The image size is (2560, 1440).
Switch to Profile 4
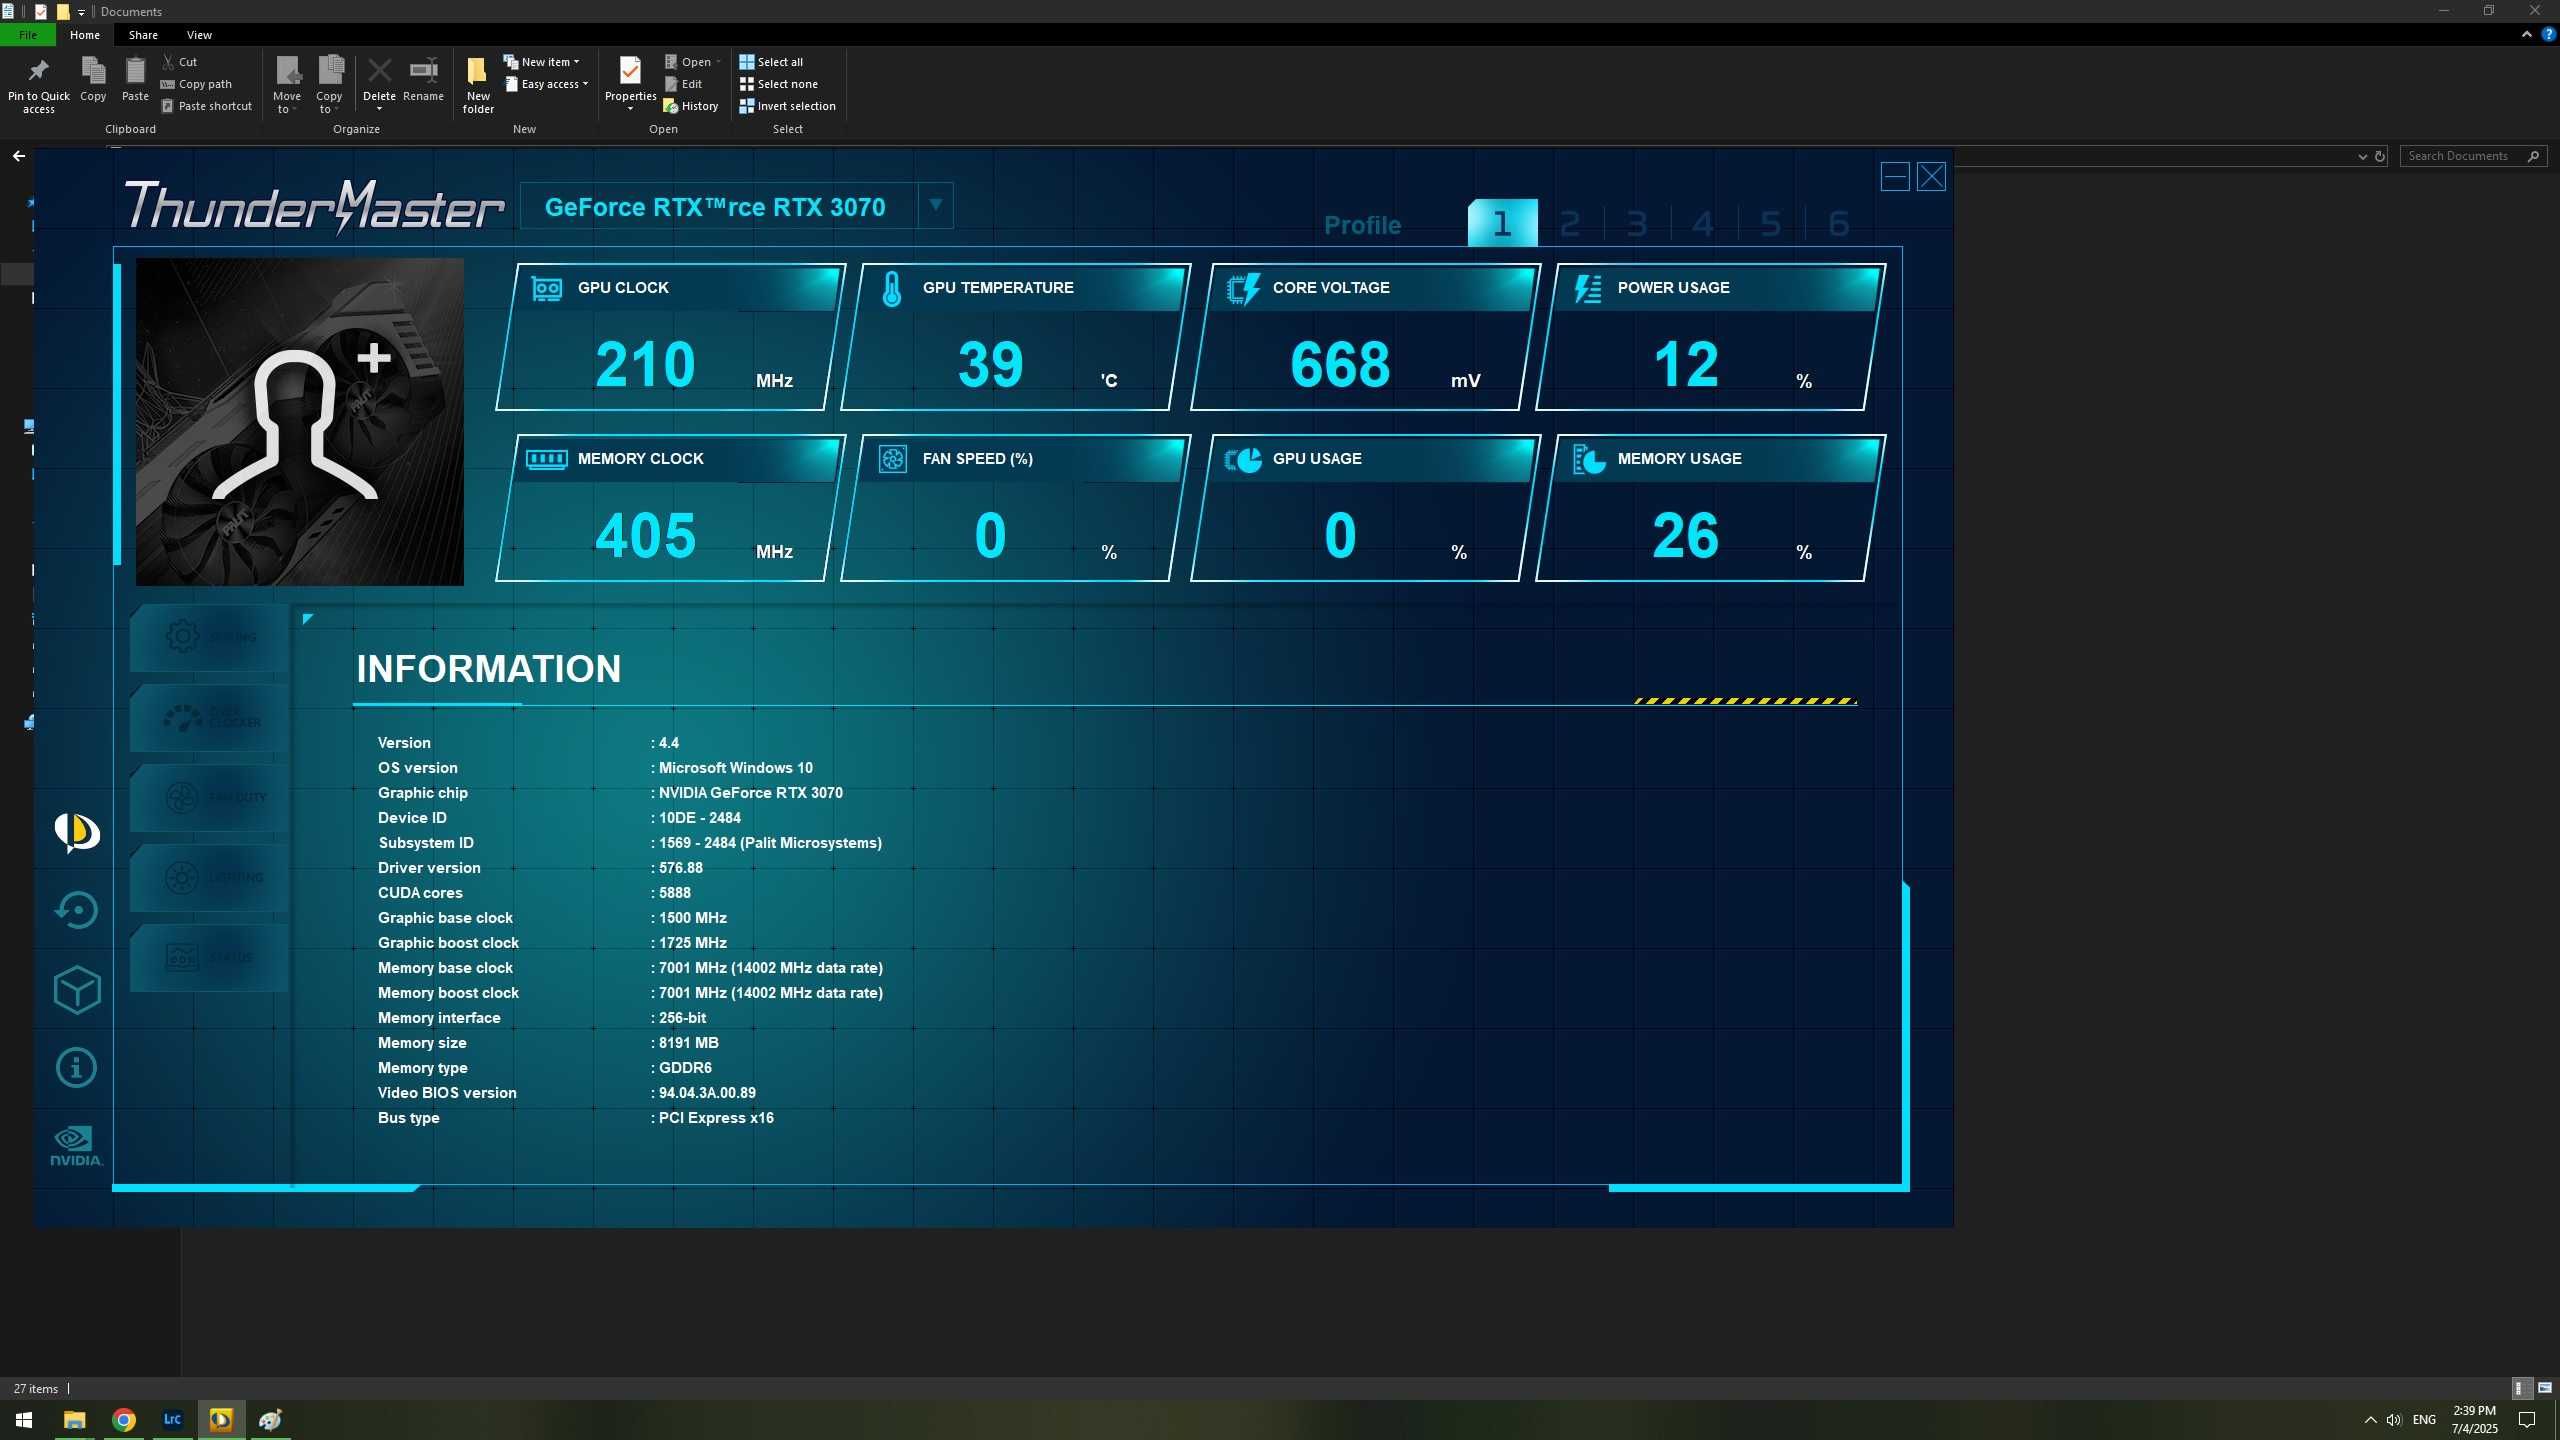click(x=1704, y=223)
